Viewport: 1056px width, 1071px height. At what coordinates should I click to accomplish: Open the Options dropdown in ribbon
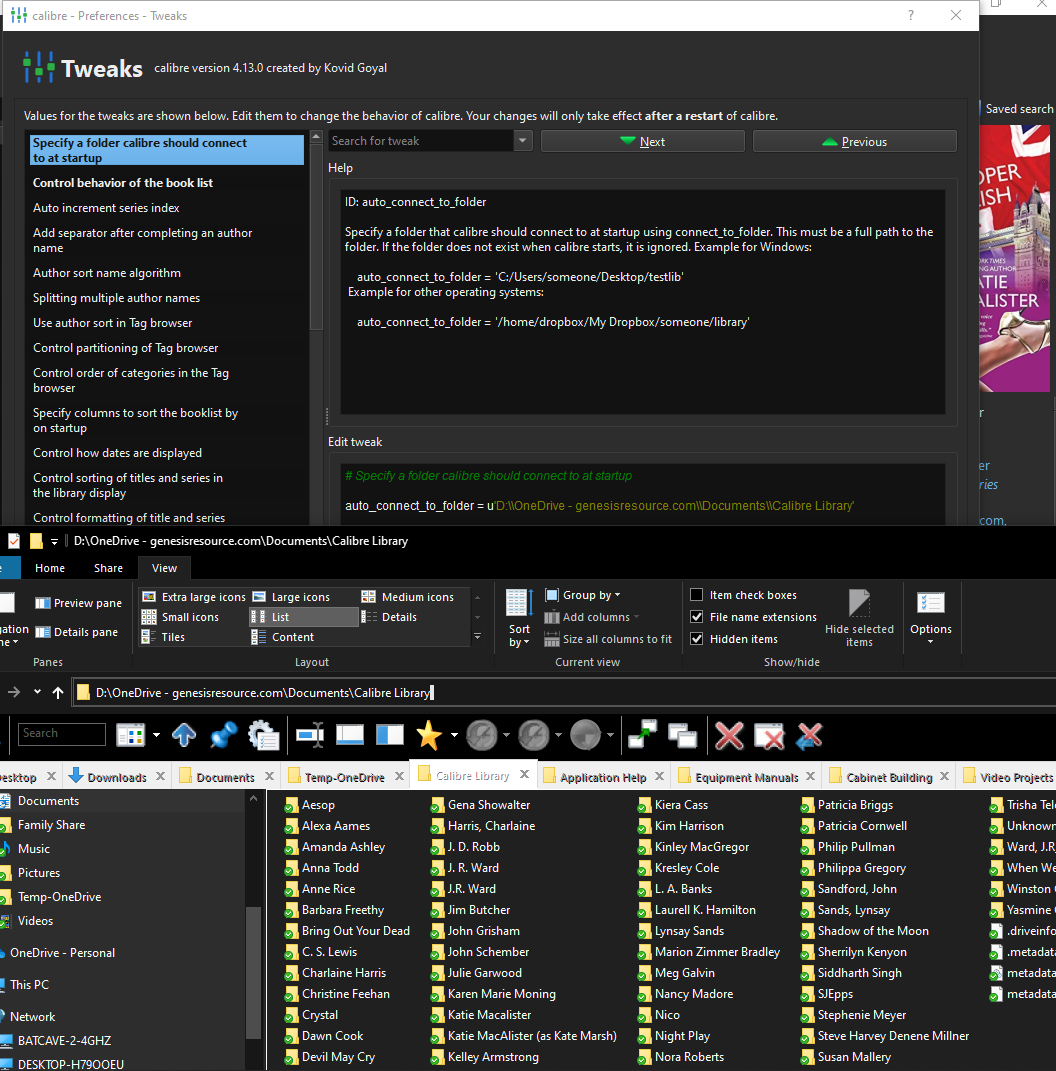tap(930, 618)
